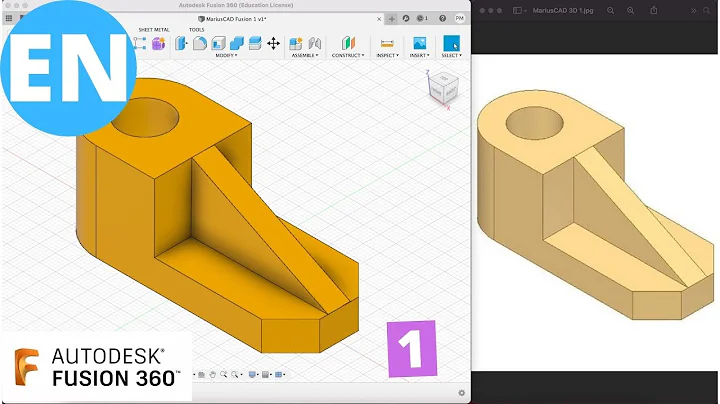Click the Insert image icon
Viewport: 720px width, 404px height.
click(x=420, y=44)
